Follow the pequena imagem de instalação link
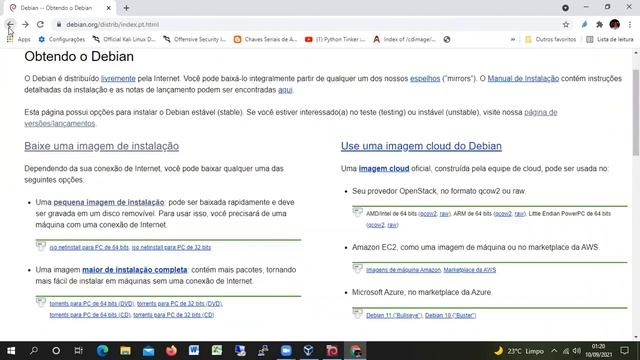 pyautogui.click(x=109, y=202)
